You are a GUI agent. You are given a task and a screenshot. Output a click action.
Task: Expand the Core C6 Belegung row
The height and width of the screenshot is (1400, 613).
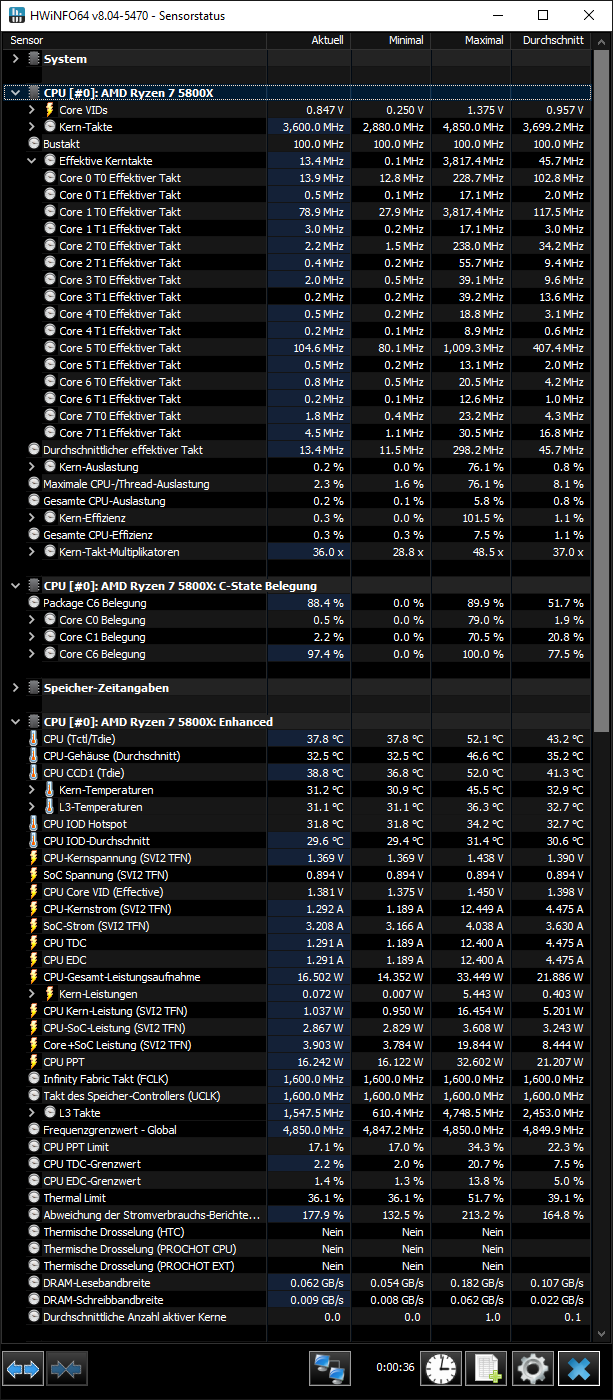32,654
